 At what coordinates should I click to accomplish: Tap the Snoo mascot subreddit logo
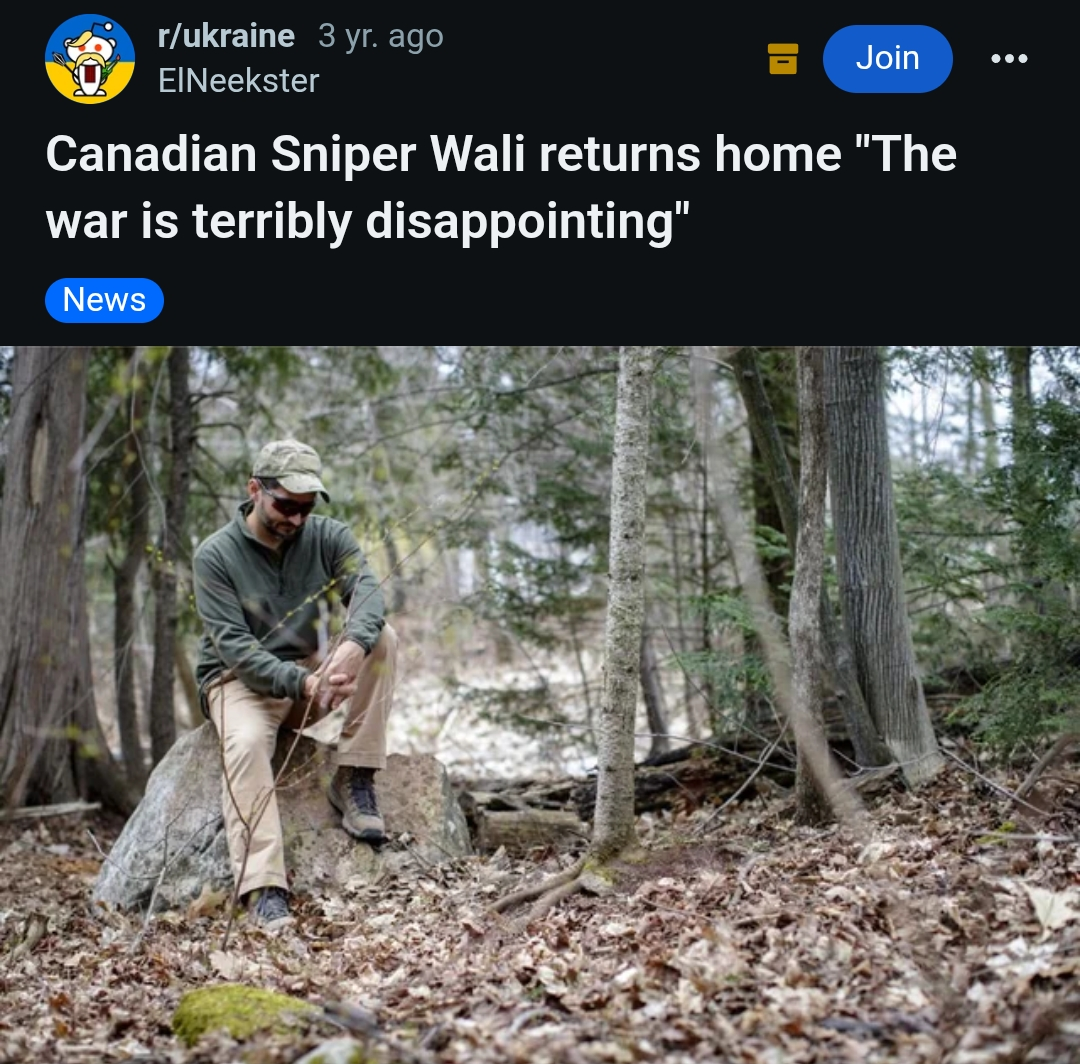[90, 59]
